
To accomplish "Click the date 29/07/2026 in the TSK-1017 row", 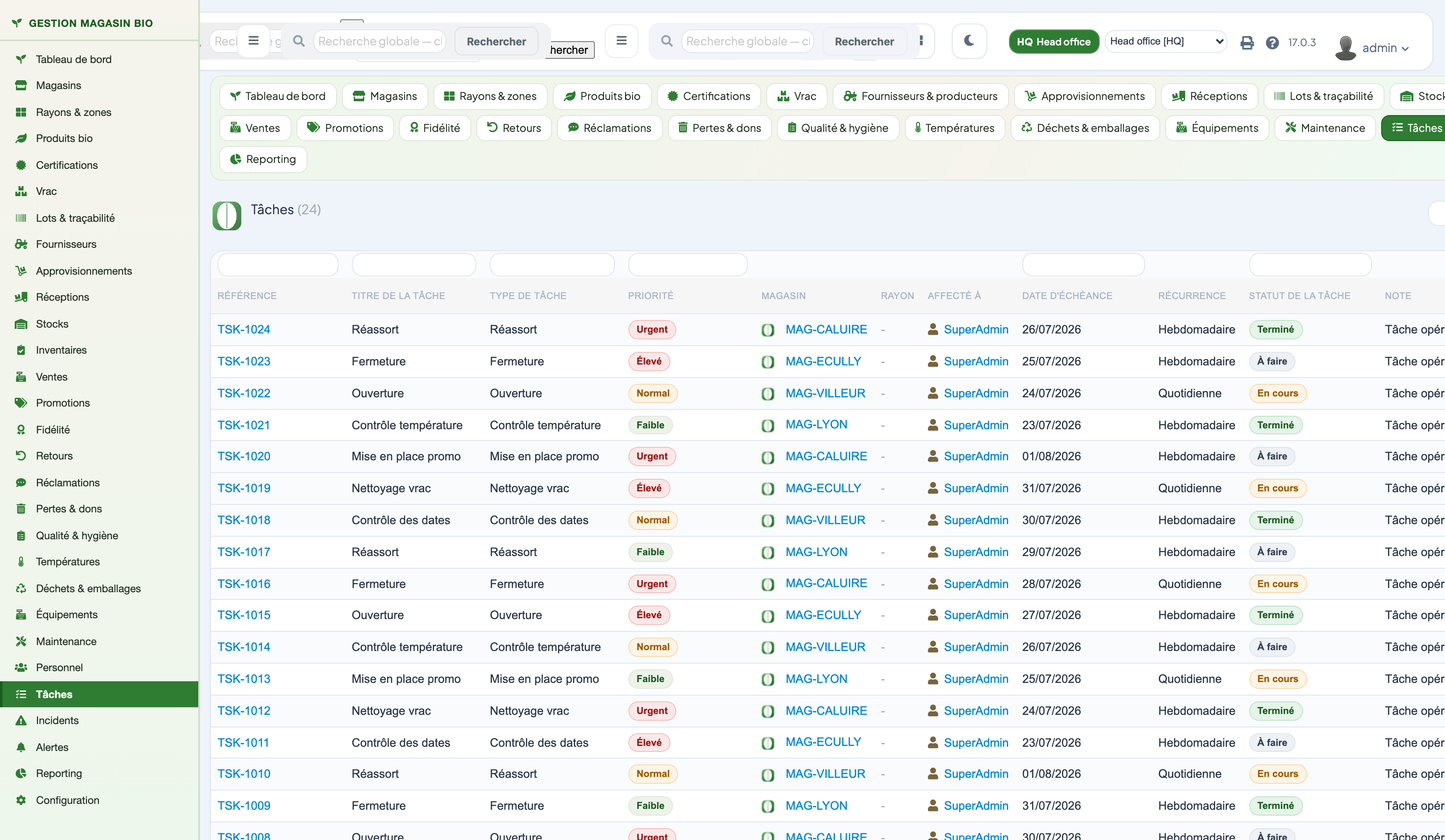I will (x=1051, y=552).
